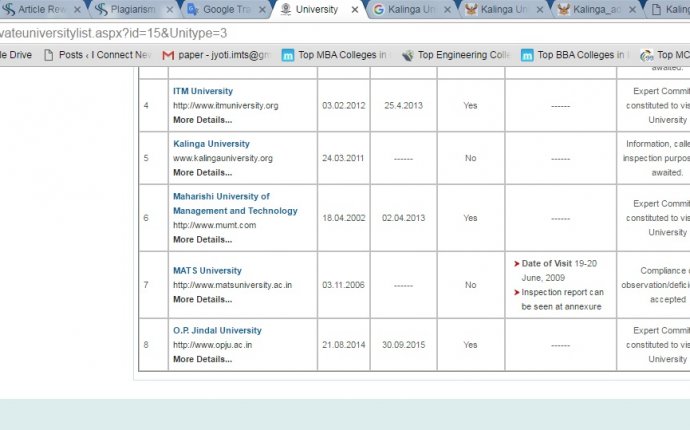This screenshot has height=430, width=690.
Task: Click the Google Translate tab favicon
Action: click(x=193, y=9)
